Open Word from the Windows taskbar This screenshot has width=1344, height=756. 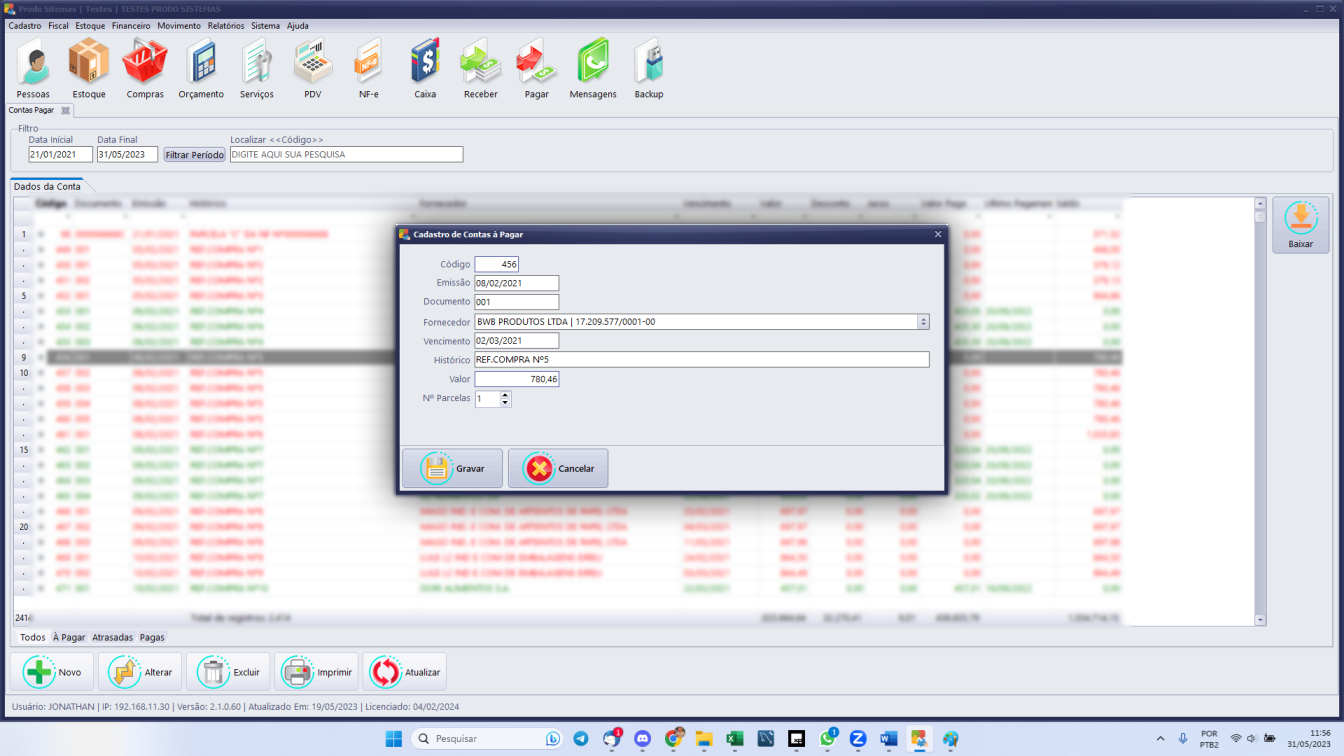pyautogui.click(x=887, y=739)
